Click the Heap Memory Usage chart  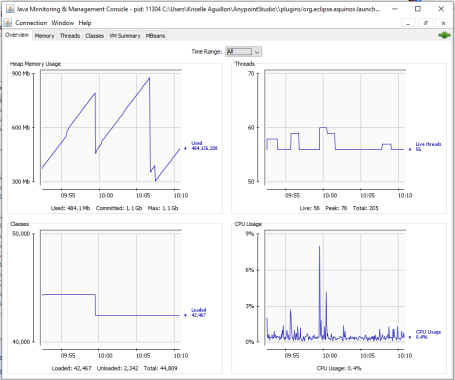111,127
